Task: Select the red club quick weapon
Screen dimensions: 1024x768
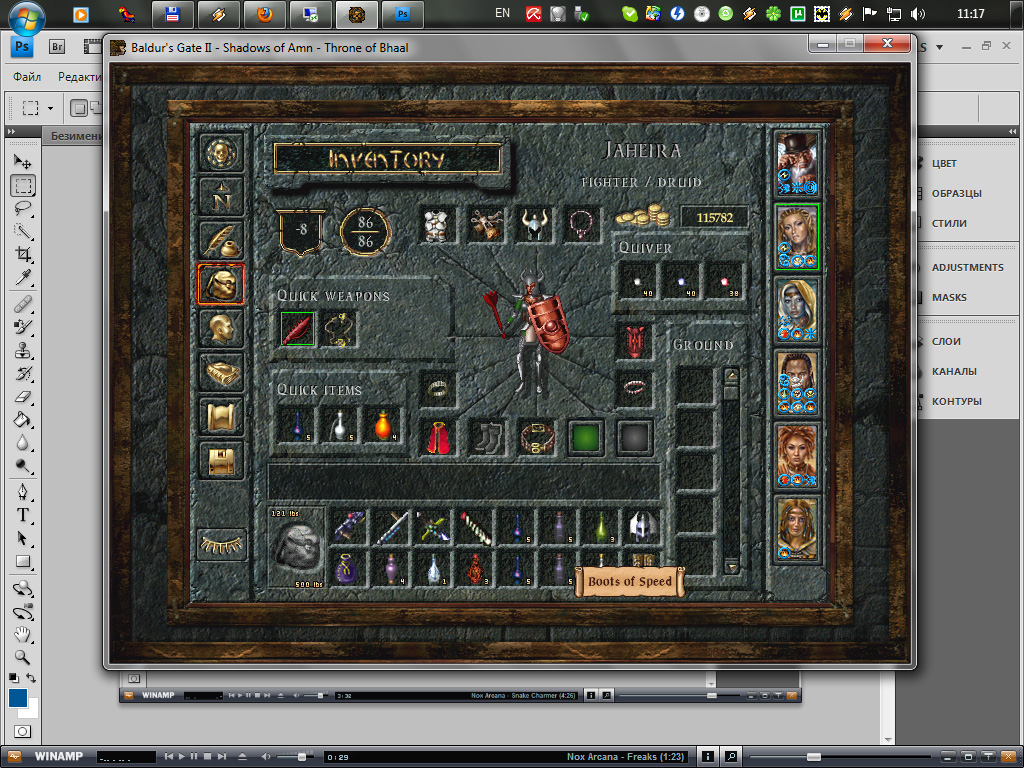Action: point(298,328)
